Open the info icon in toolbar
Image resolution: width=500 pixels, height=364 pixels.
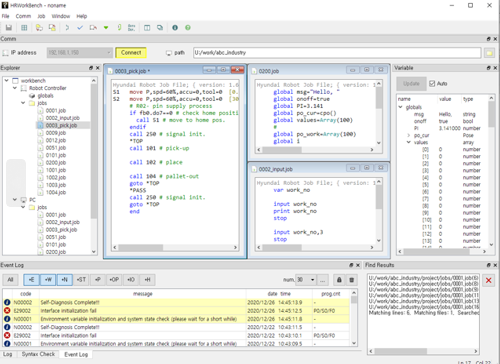175,28
